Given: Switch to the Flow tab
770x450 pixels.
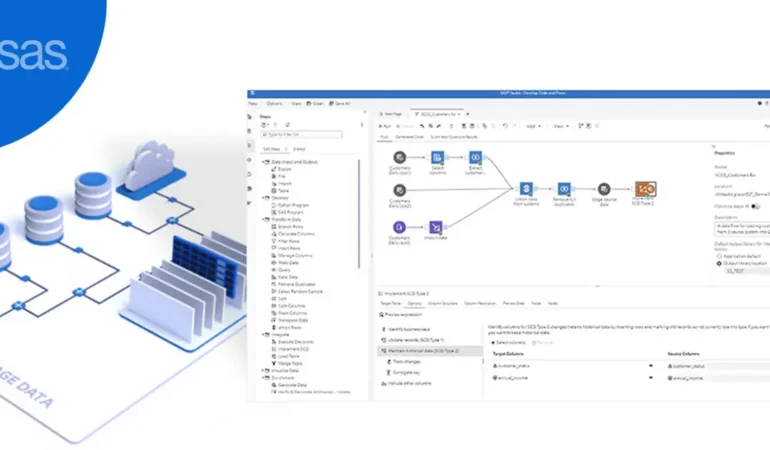Looking at the screenshot, I should point(385,137).
